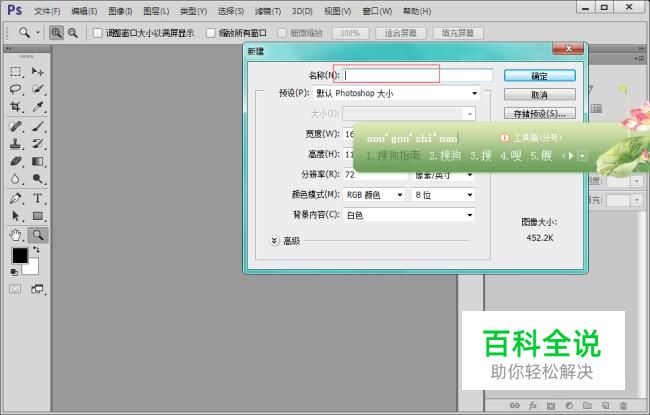Click the Fit Screen button
The width and height of the screenshot is (650, 415).
point(400,33)
